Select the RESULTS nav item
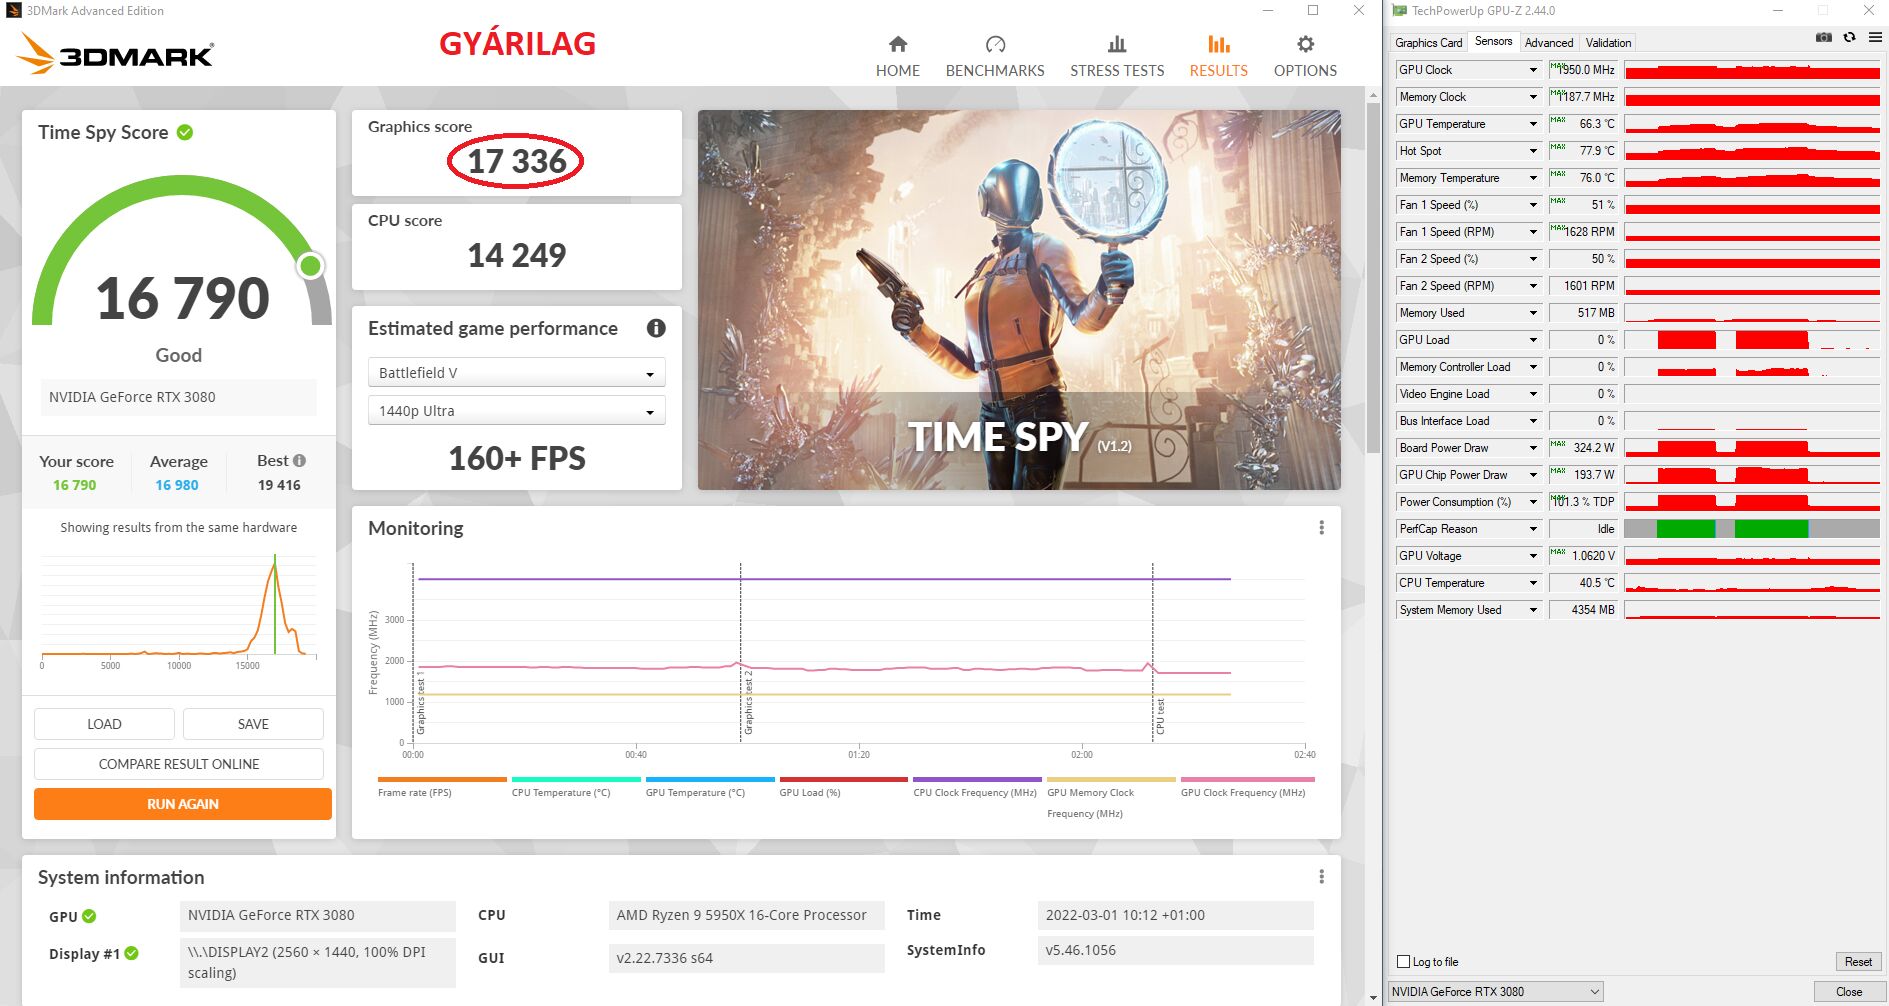This screenshot has width=1889, height=1006. 1218,57
